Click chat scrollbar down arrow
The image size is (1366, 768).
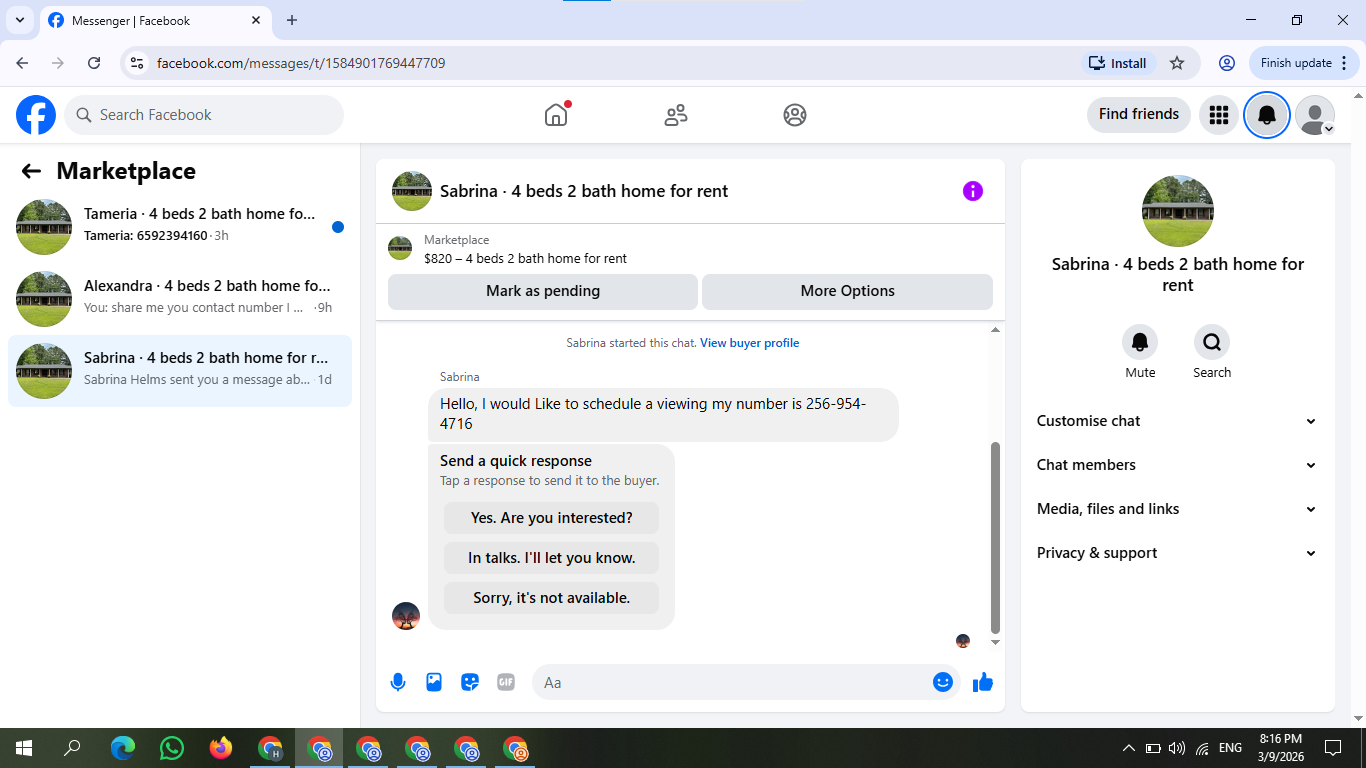point(995,642)
